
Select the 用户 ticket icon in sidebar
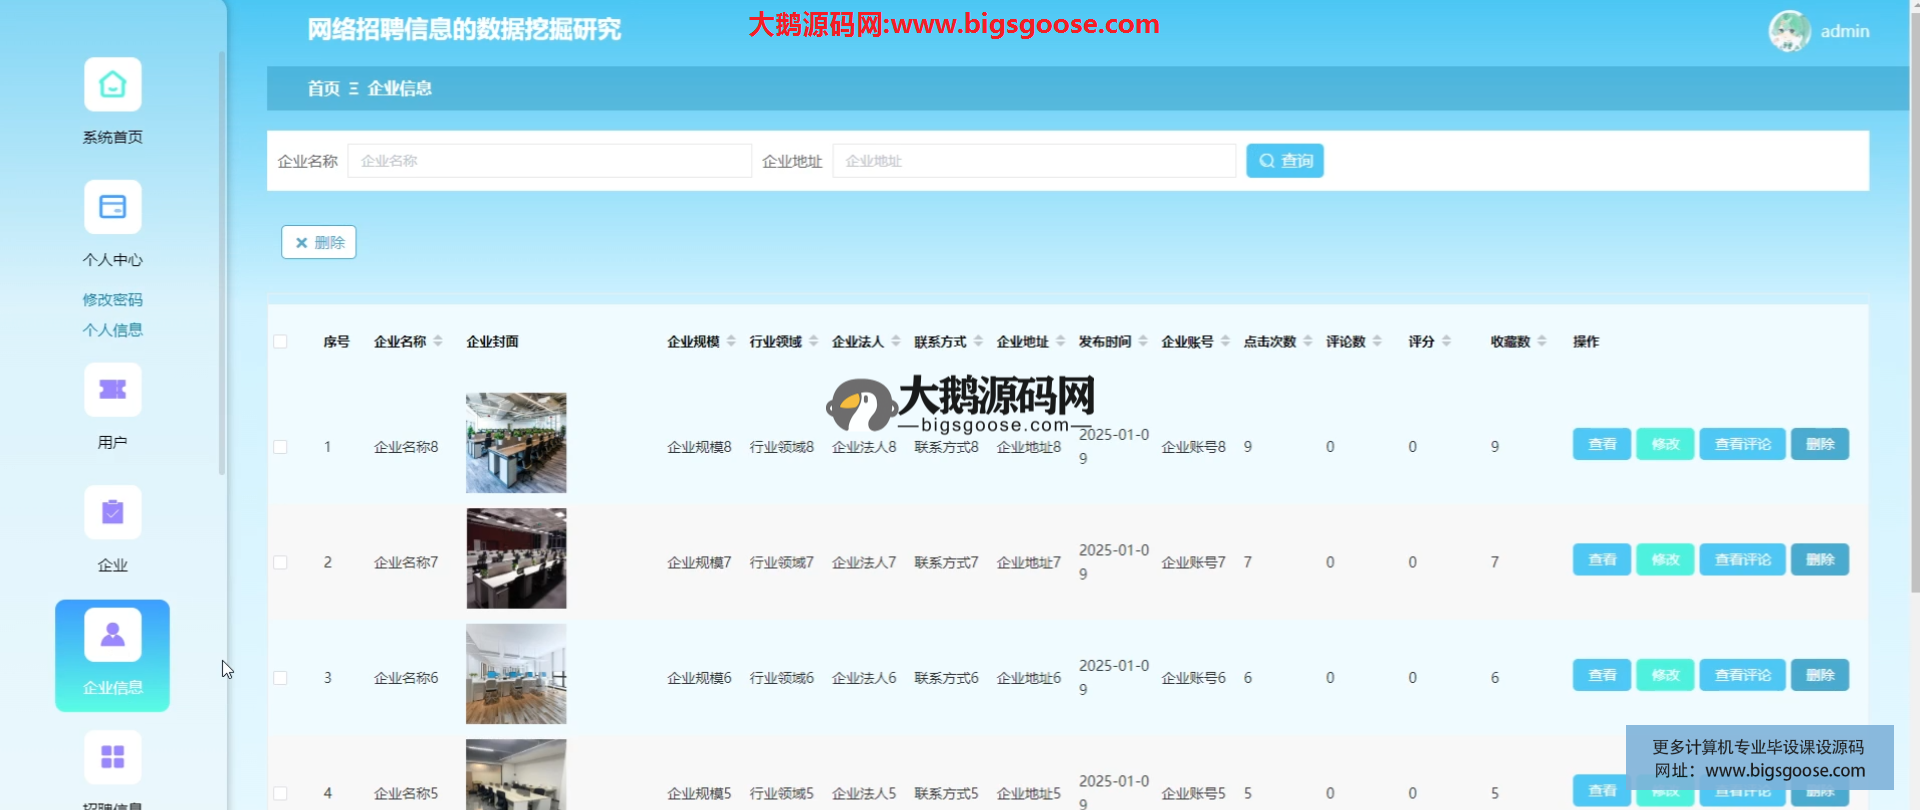pos(112,390)
